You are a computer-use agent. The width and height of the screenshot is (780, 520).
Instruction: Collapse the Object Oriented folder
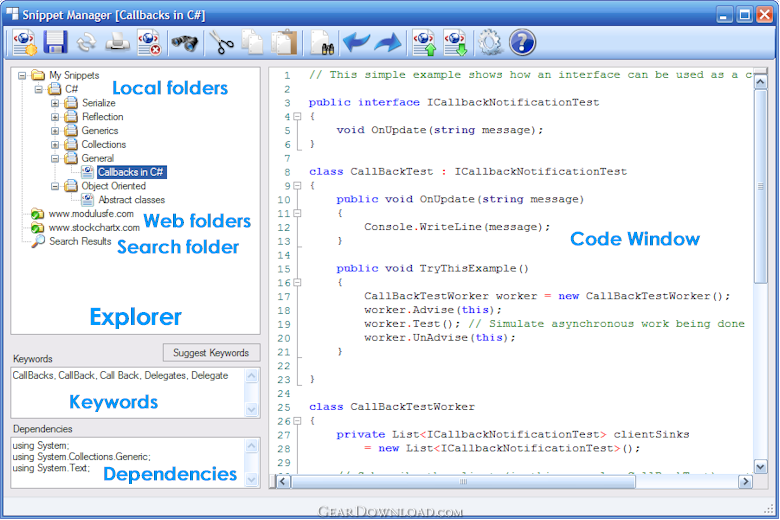click(55, 186)
